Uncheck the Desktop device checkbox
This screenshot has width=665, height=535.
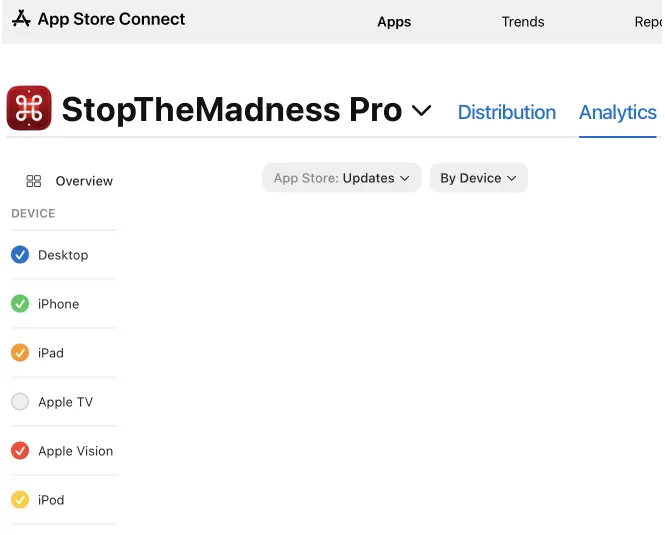click(x=20, y=255)
